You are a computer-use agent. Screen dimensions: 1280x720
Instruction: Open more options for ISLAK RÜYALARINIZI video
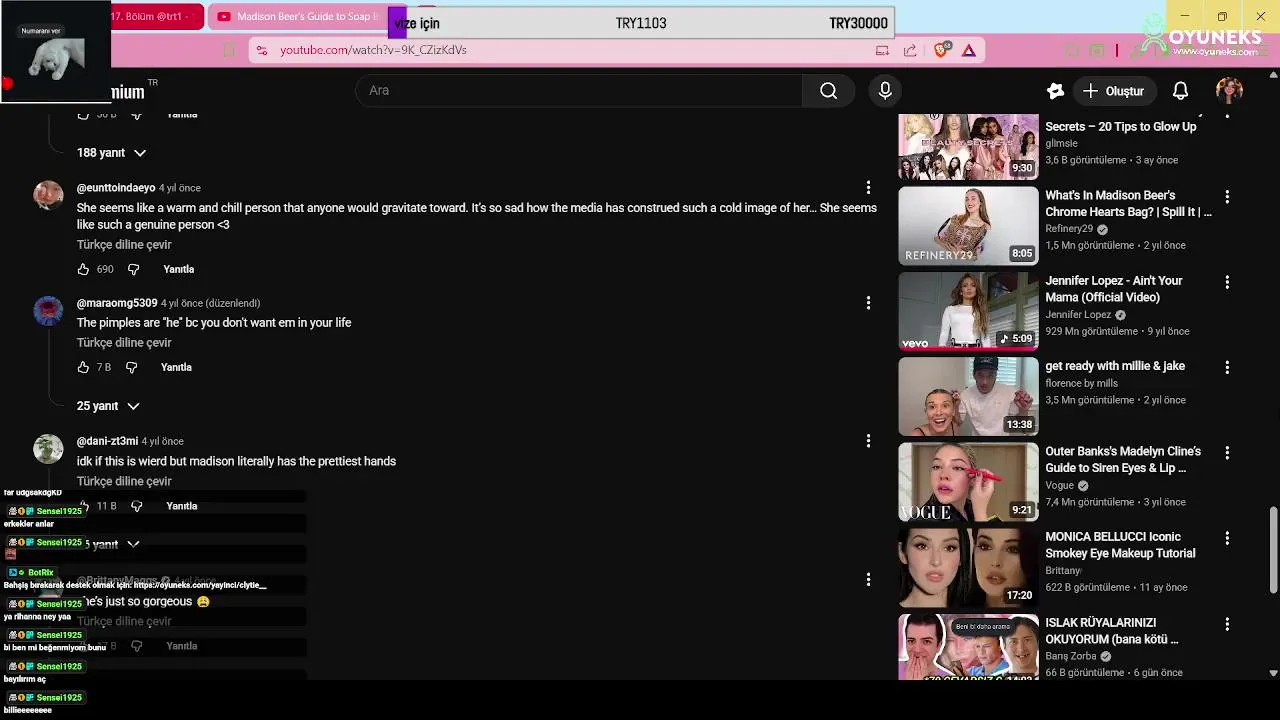(x=1227, y=624)
